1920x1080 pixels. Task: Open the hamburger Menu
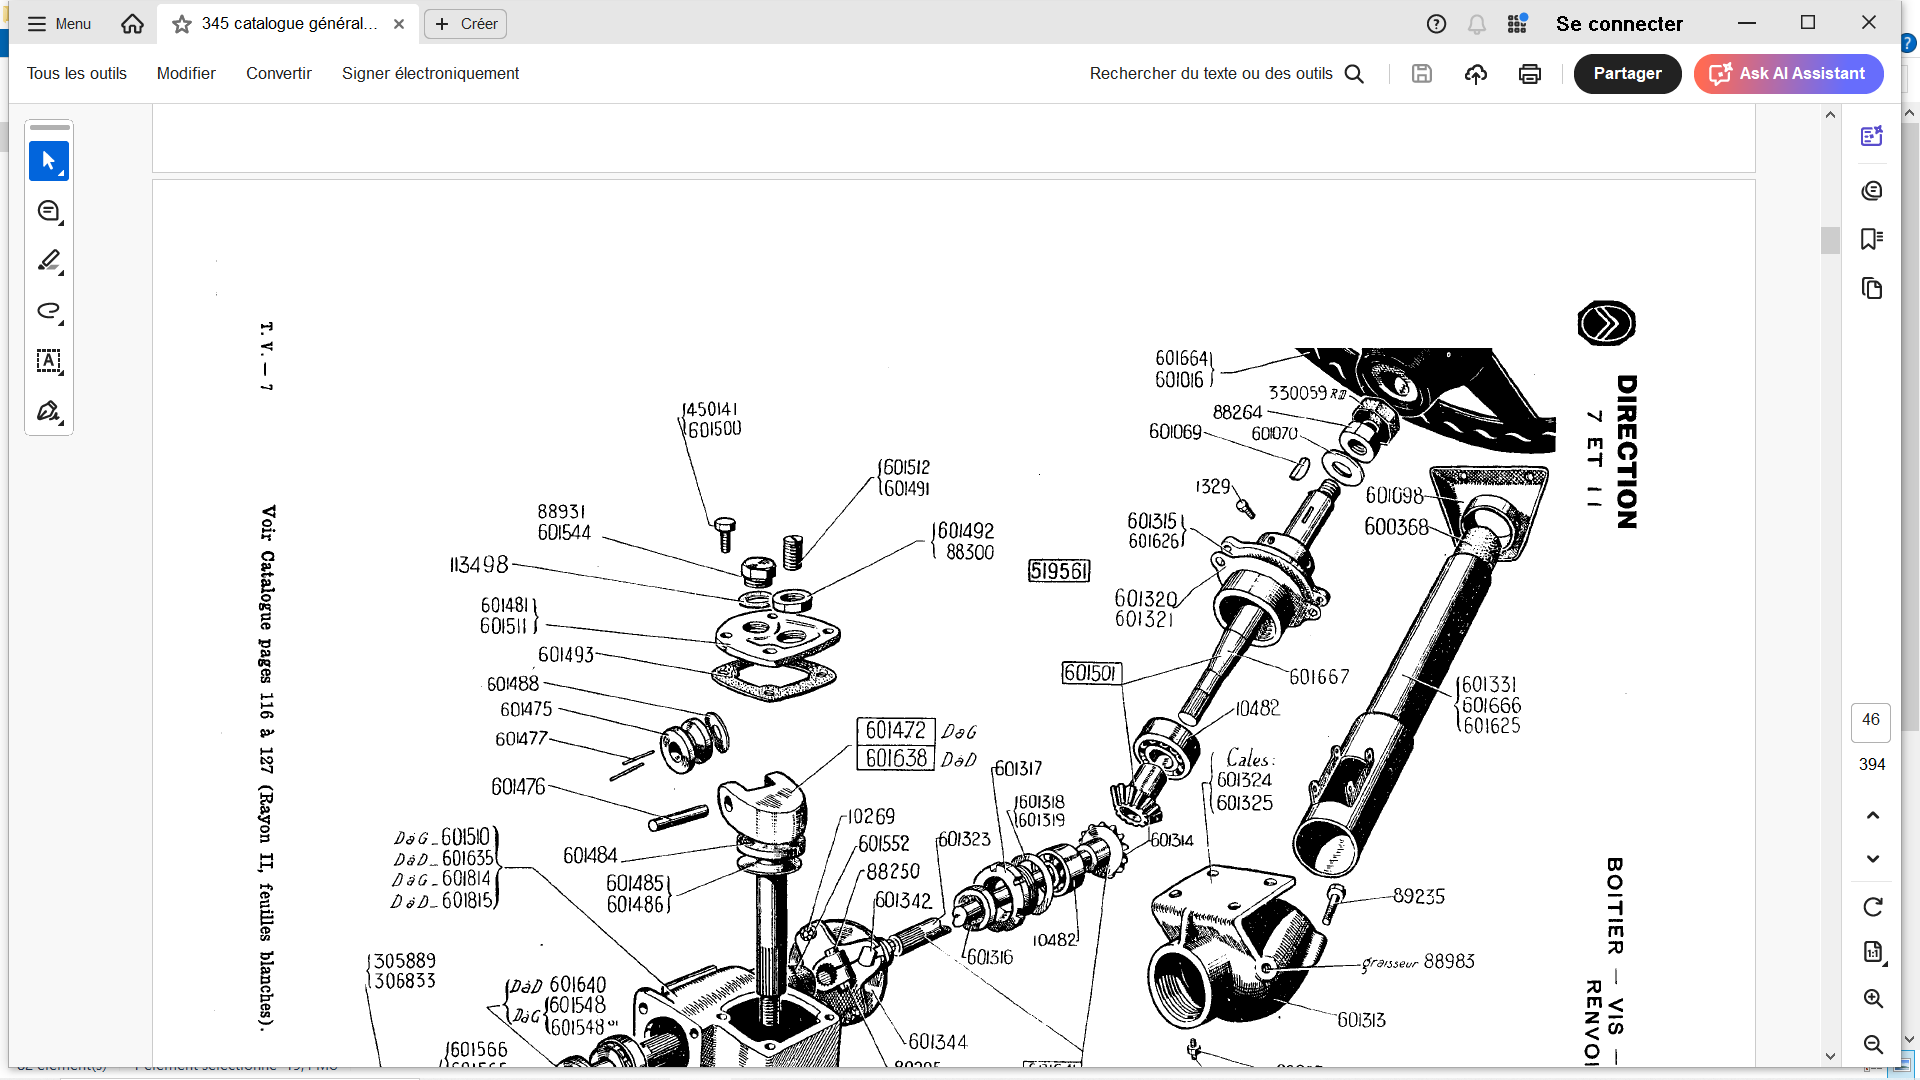[x=59, y=24]
